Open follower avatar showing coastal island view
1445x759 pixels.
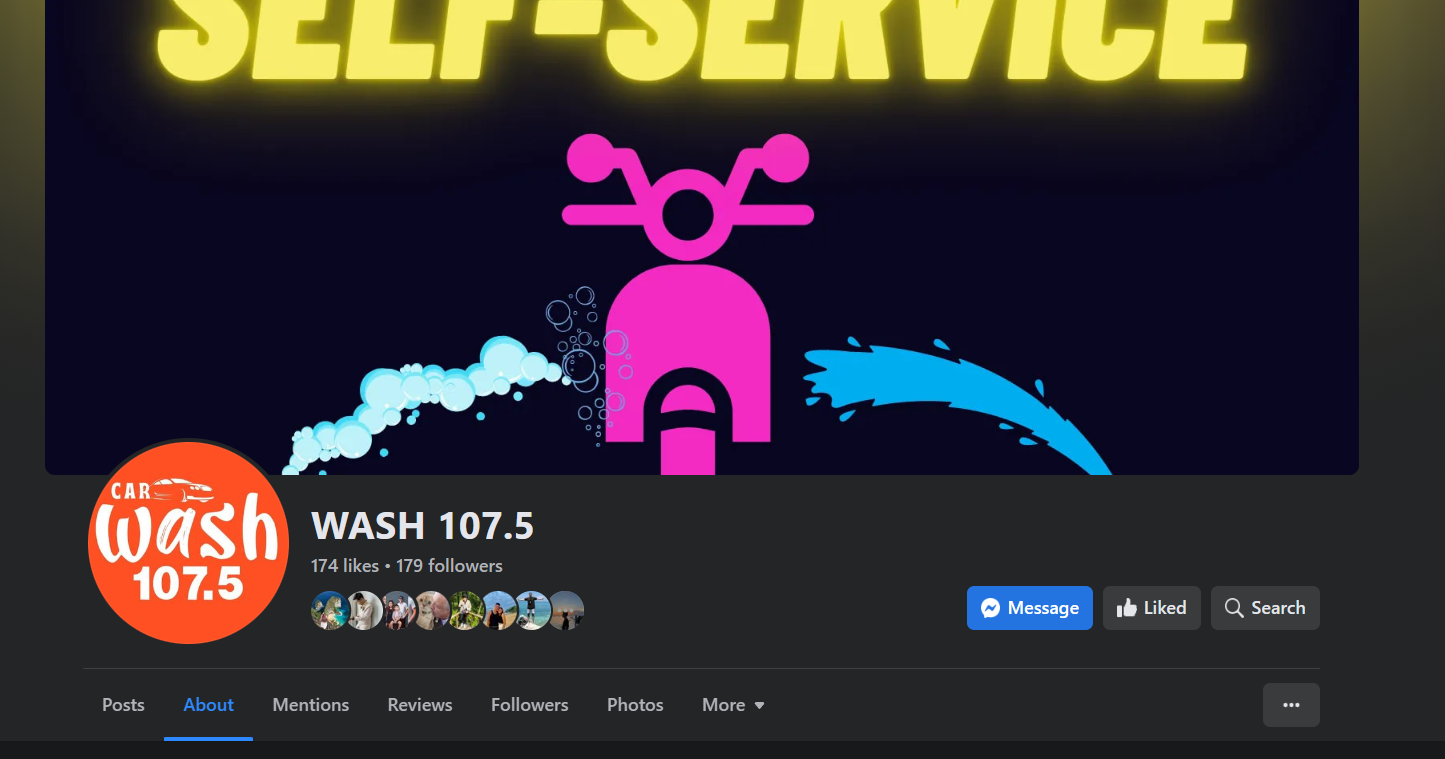click(x=330, y=610)
